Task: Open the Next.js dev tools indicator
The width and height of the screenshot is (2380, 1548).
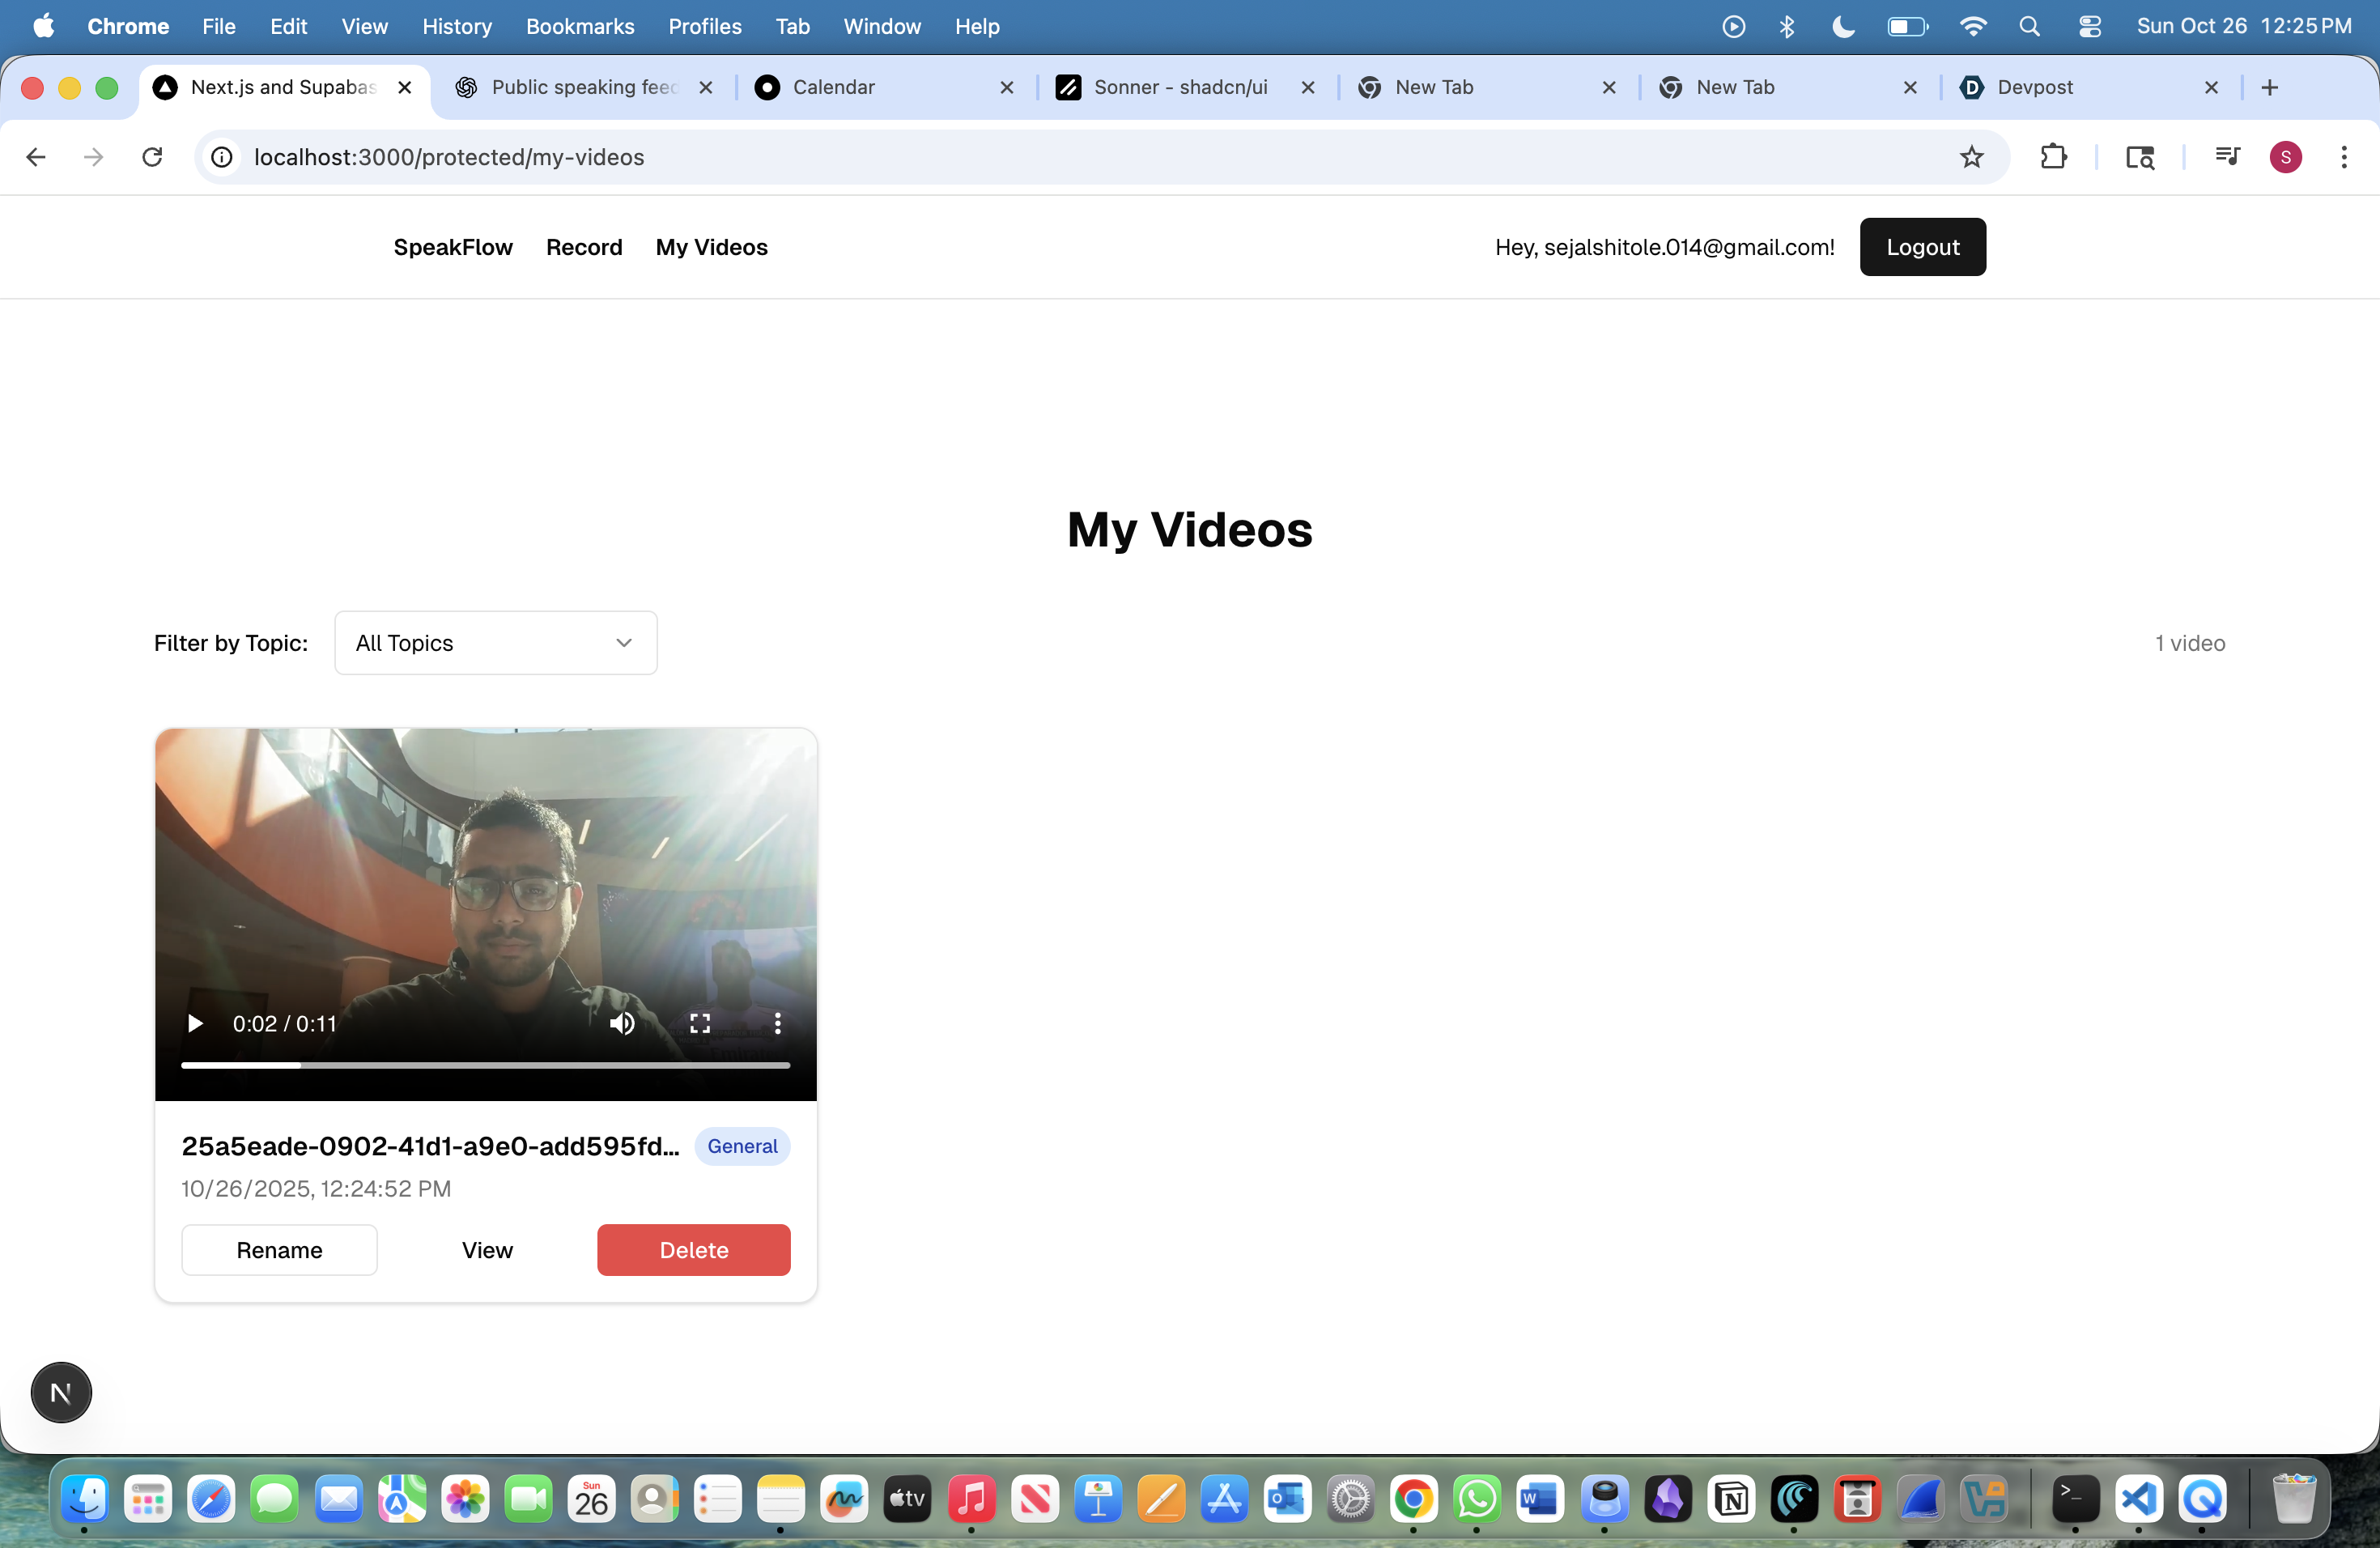Action: point(61,1392)
